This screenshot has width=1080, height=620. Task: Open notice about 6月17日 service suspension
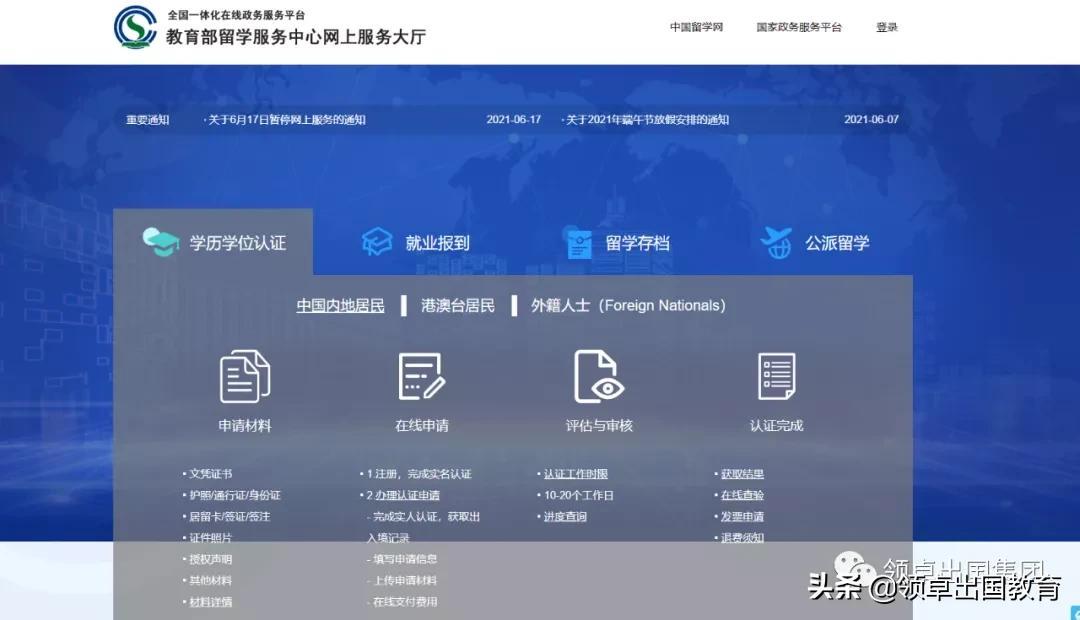tap(286, 120)
